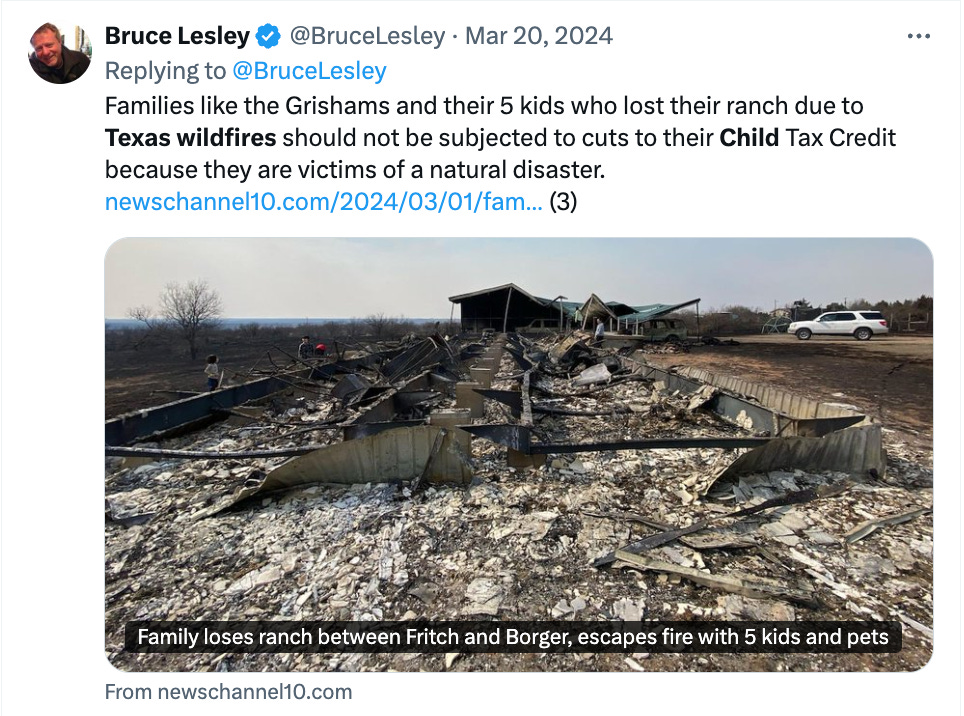Click the '(3)' thread number marker

coord(564,202)
